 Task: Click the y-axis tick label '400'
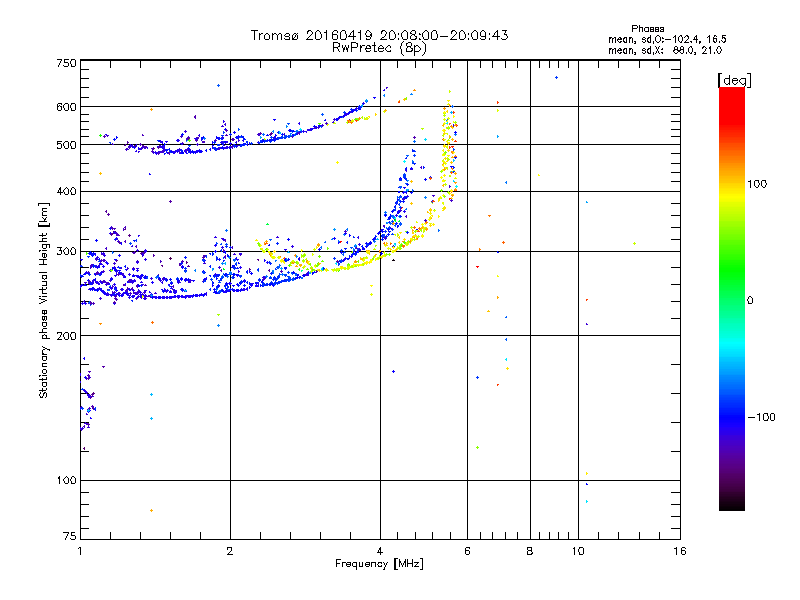tap(66, 191)
